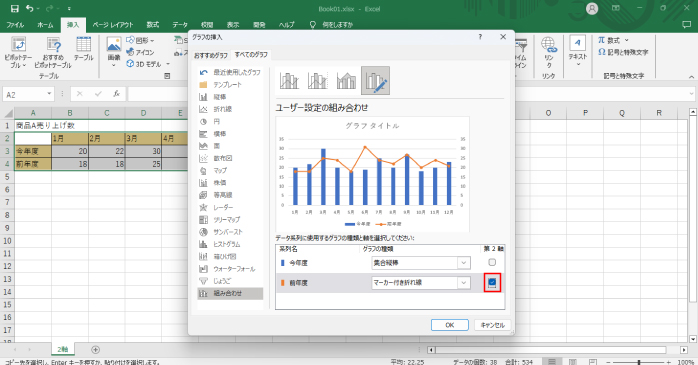Choose the レーダー radar chart category
The image size is (698, 365).
(x=230, y=207)
